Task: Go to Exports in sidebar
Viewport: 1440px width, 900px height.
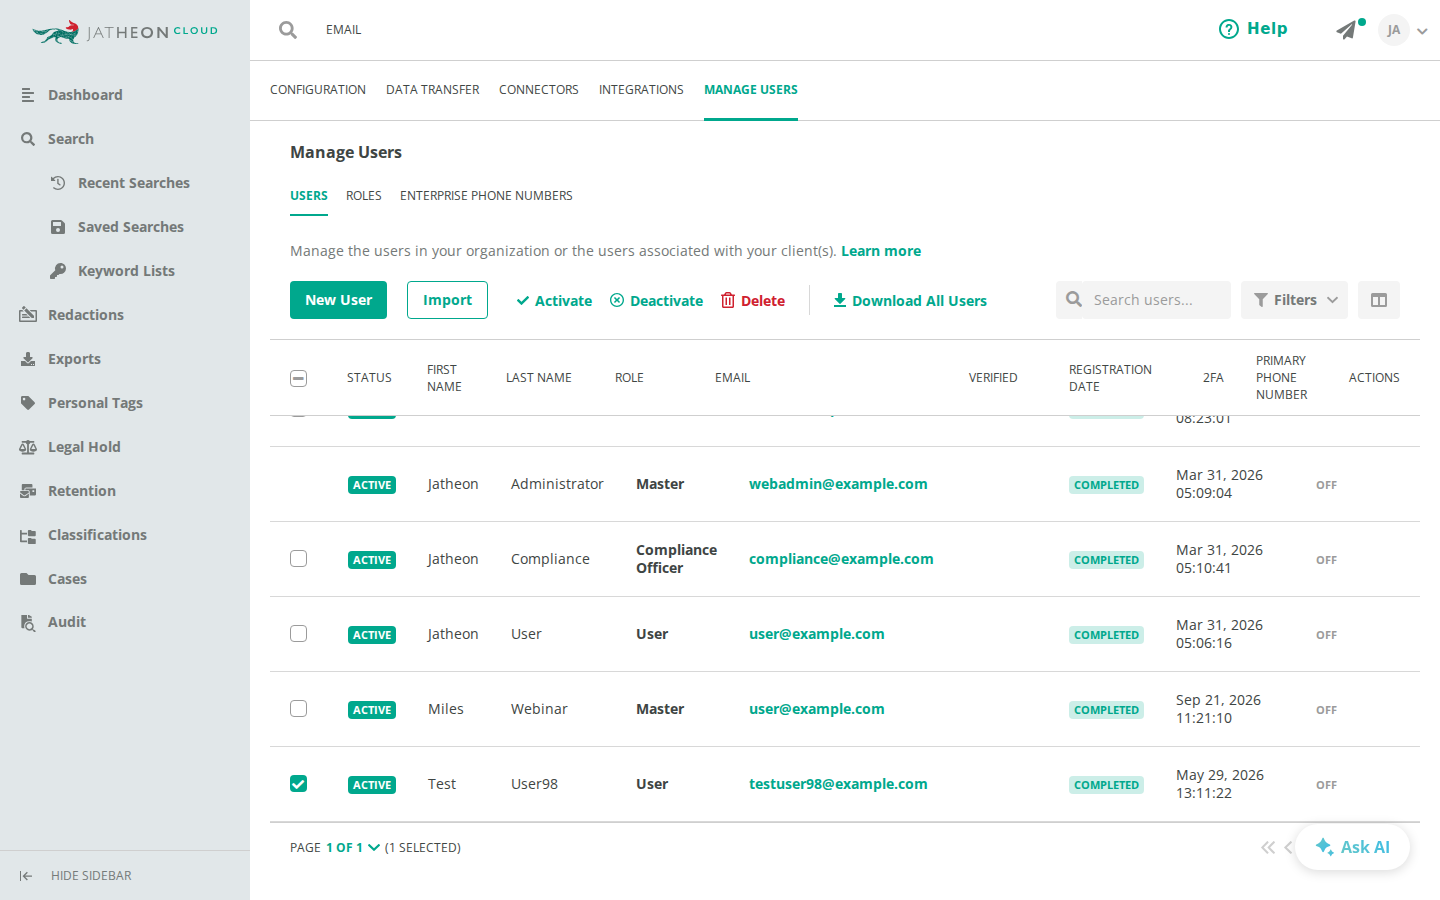Action: [74, 359]
